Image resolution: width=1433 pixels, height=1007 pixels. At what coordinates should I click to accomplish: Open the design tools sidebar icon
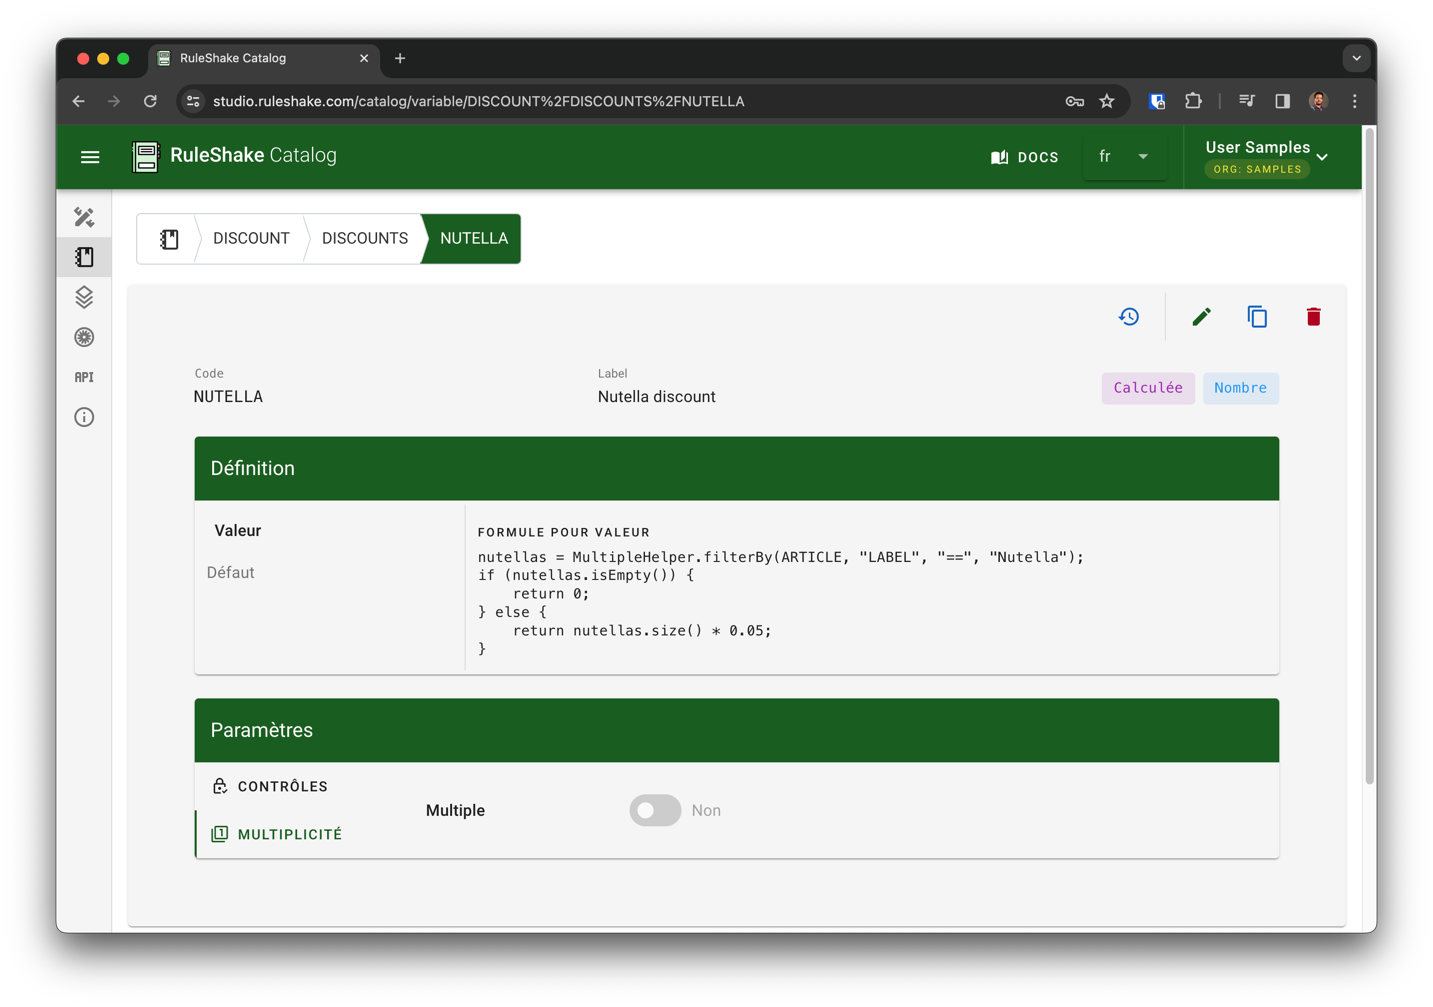(x=84, y=217)
